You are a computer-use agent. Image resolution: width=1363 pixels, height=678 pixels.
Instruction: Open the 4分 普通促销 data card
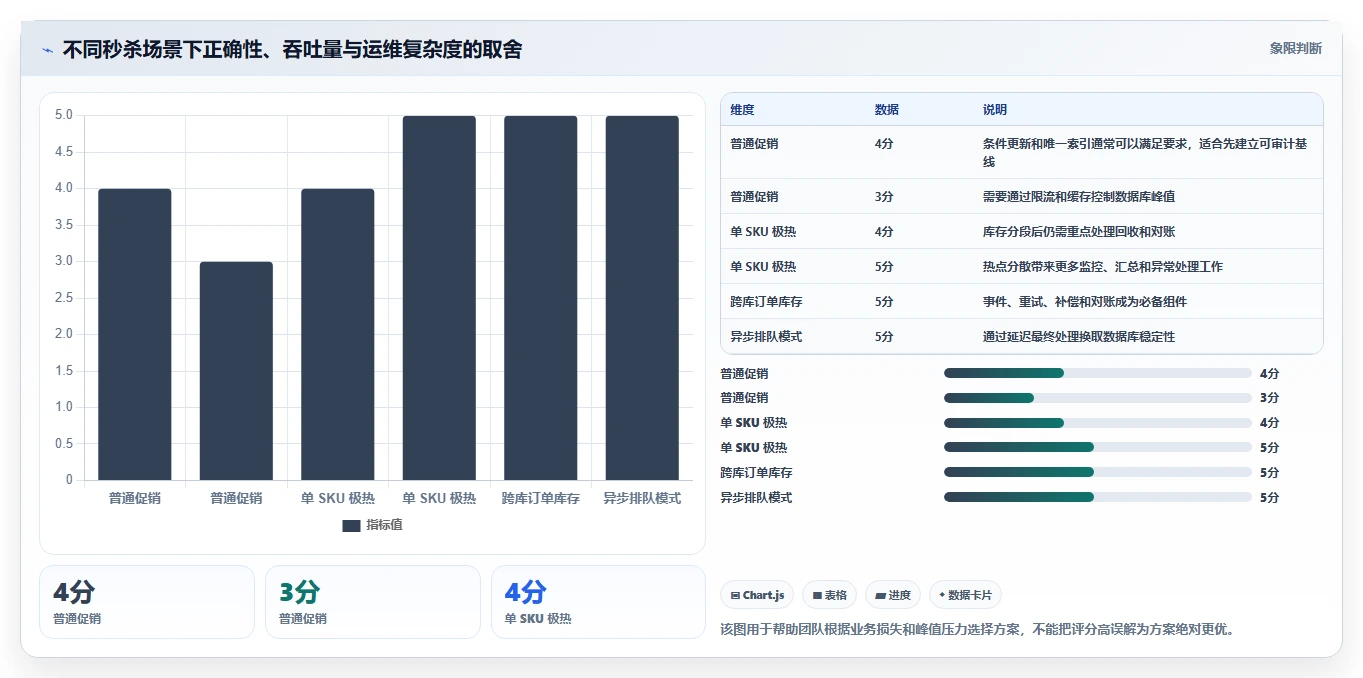click(147, 602)
